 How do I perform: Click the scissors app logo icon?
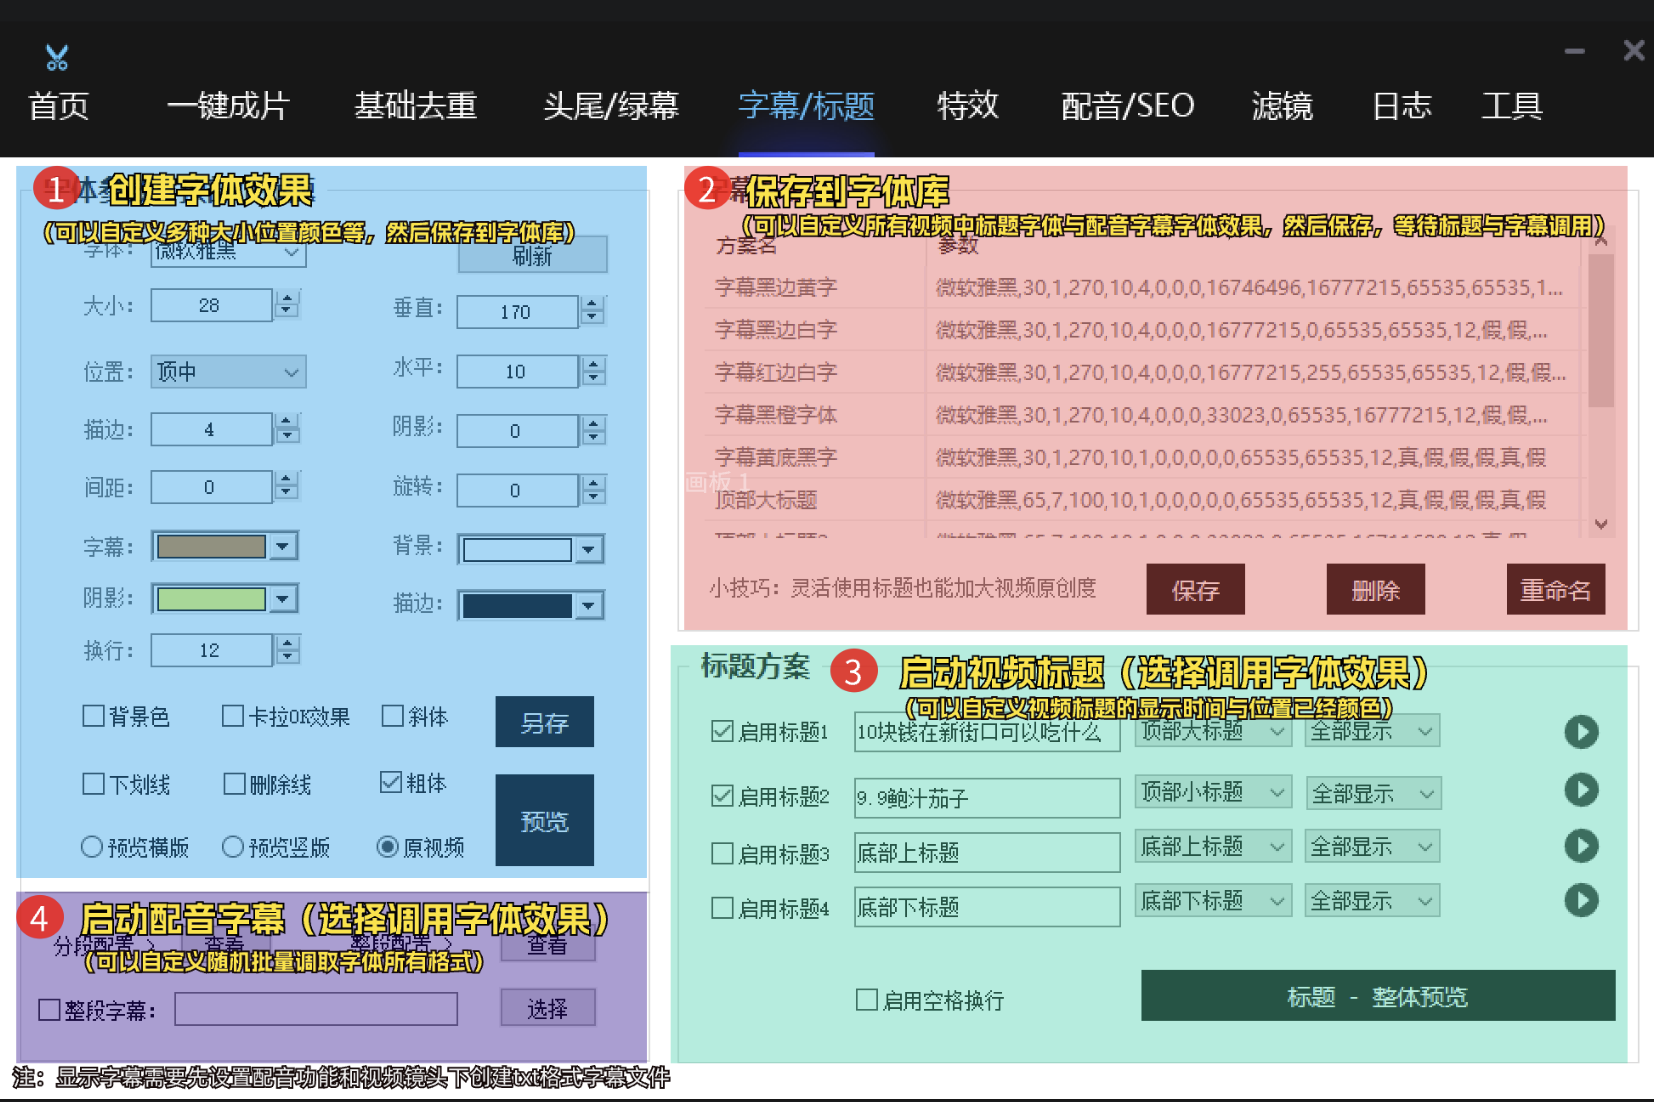(57, 58)
